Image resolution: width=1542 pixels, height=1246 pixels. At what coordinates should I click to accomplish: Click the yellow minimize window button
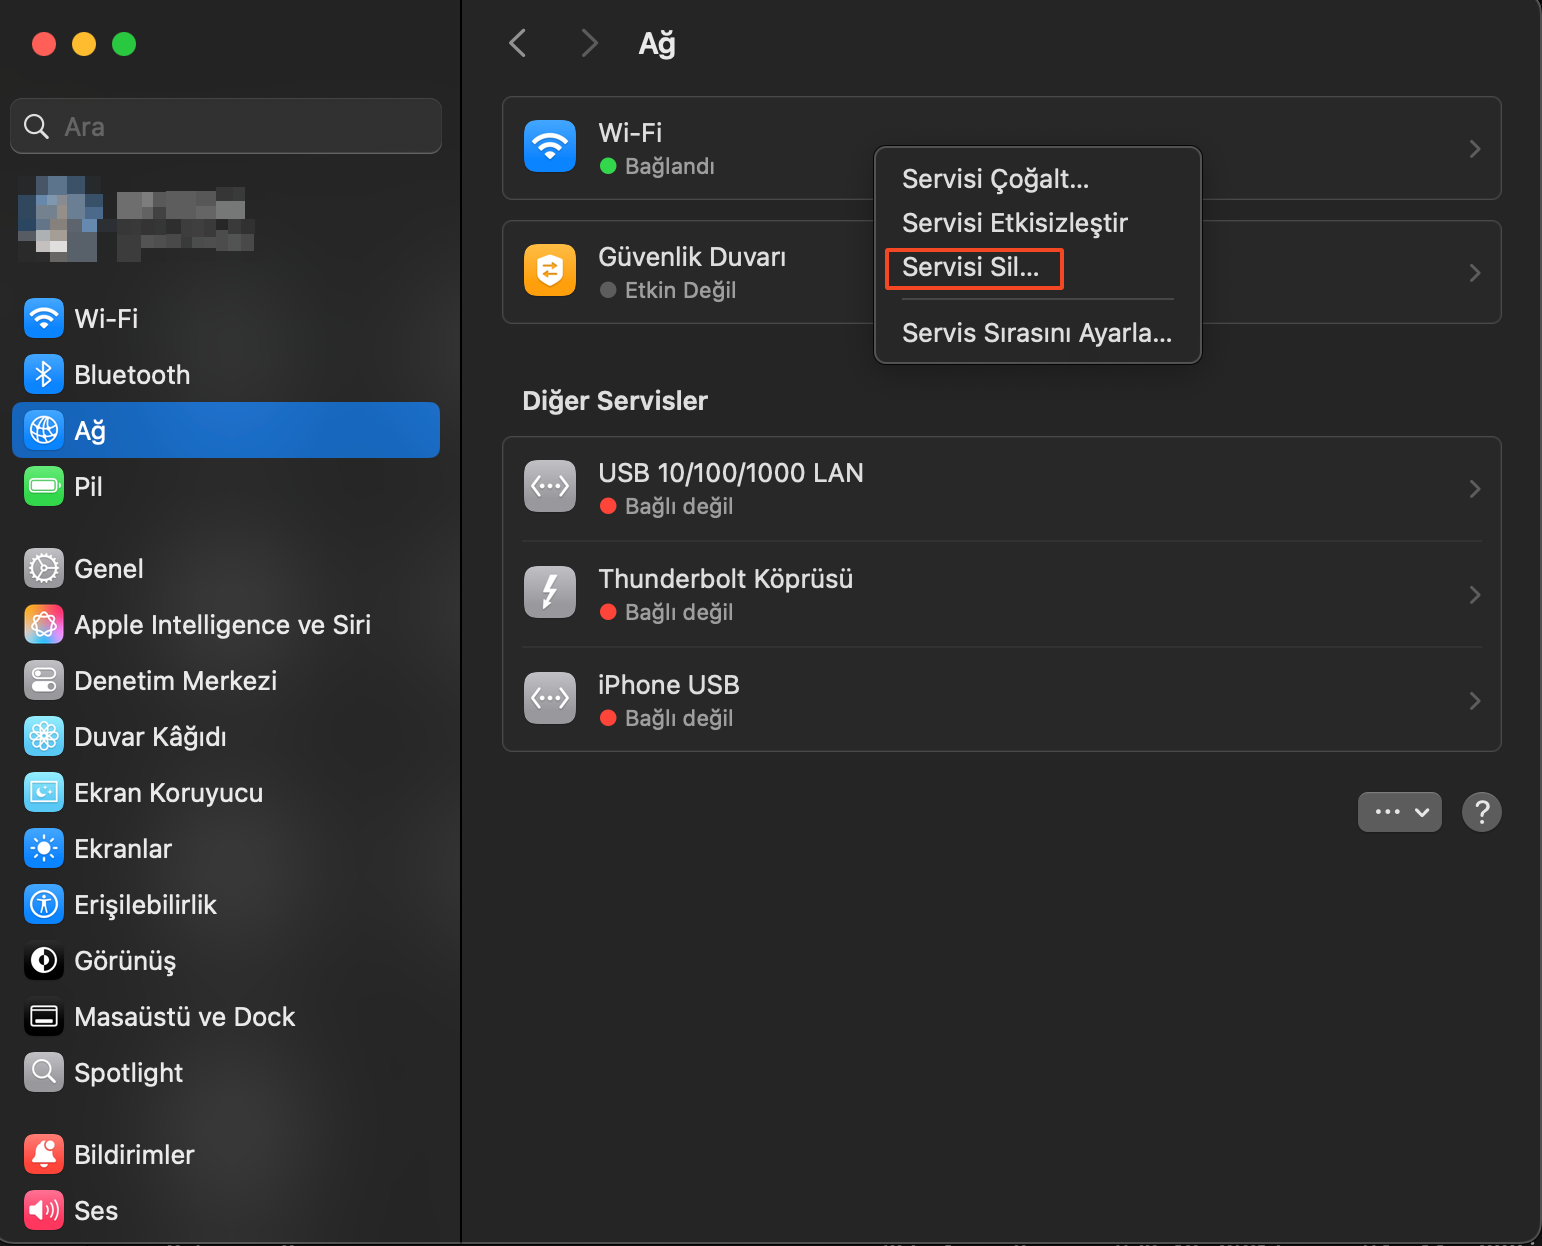84,44
